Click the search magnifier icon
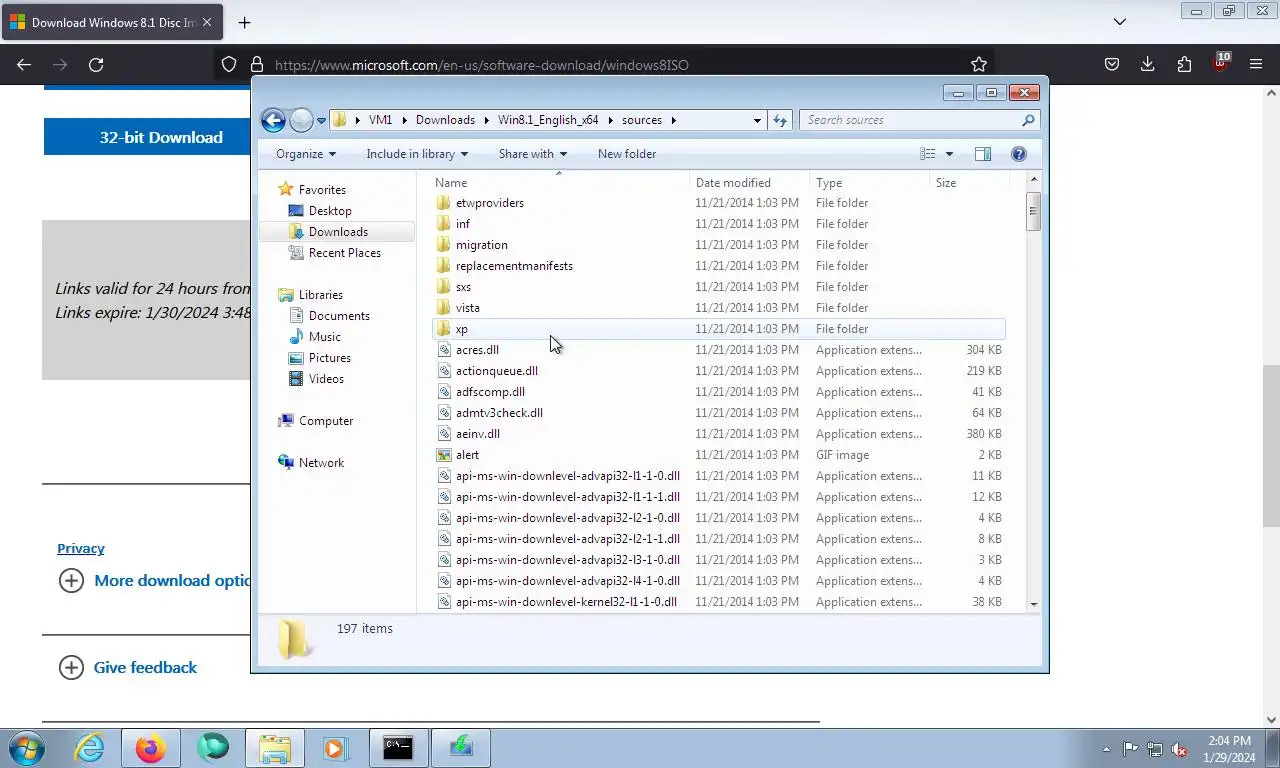This screenshot has height=768, width=1280. click(x=1028, y=120)
